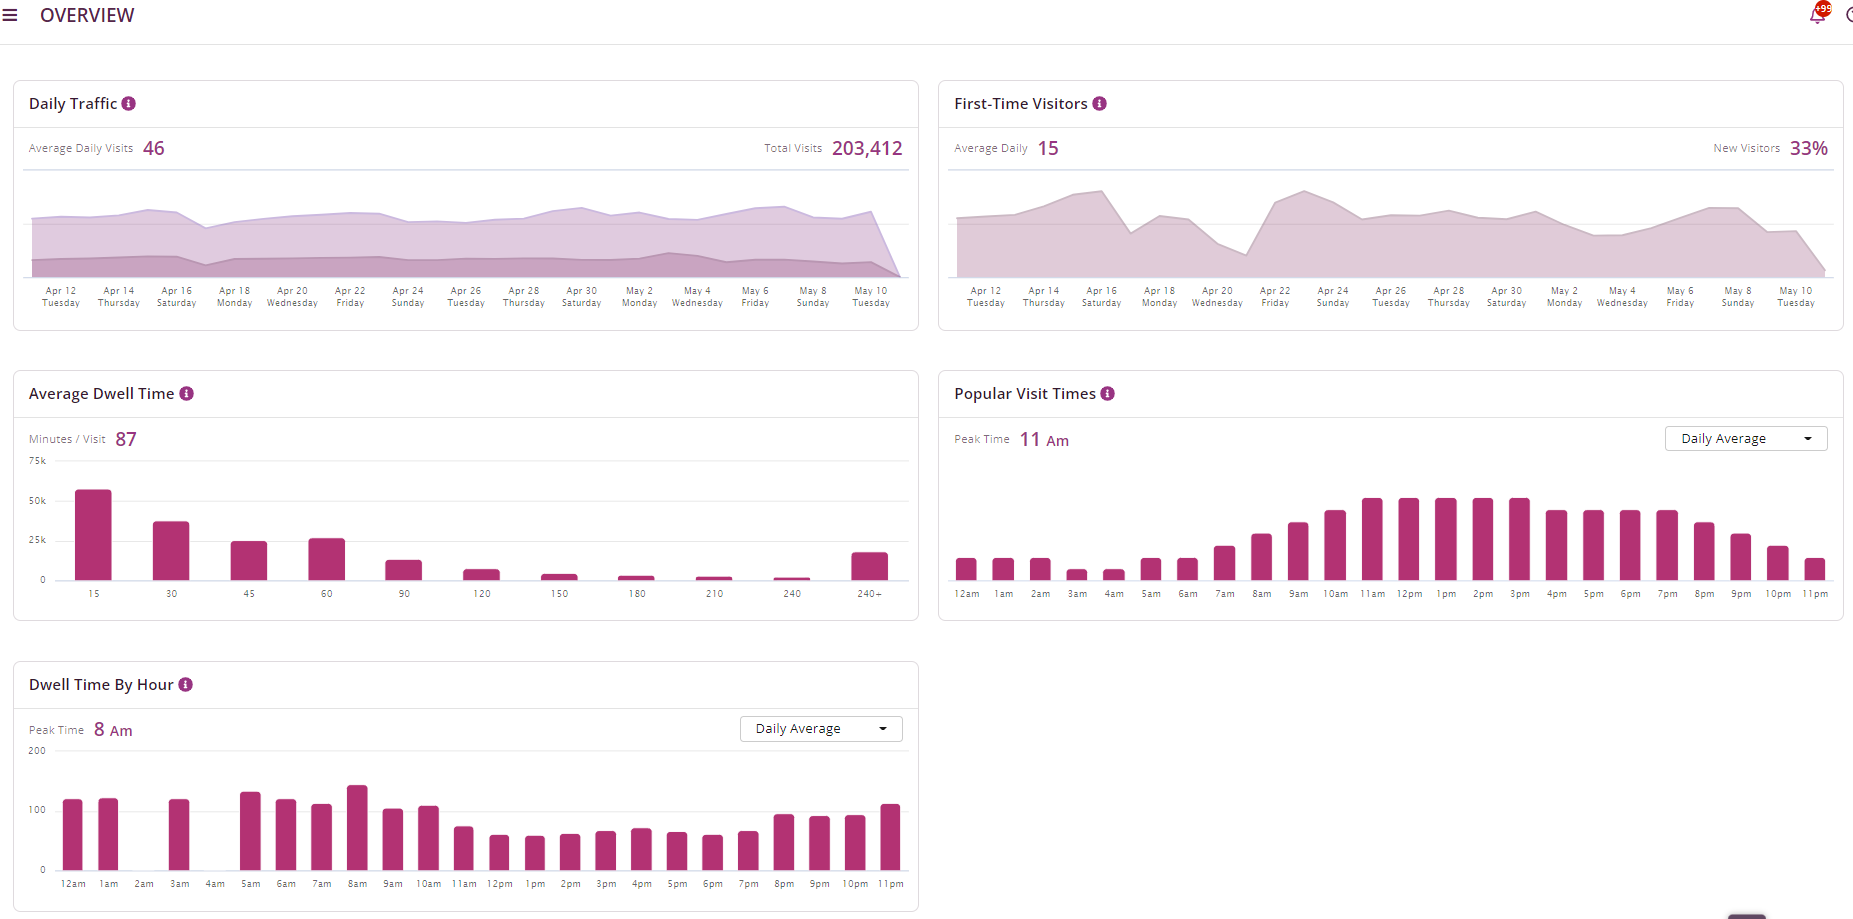Open Dwell Time By Hour Daily Average dropdown
This screenshot has height=919, width=1853.
(820, 729)
